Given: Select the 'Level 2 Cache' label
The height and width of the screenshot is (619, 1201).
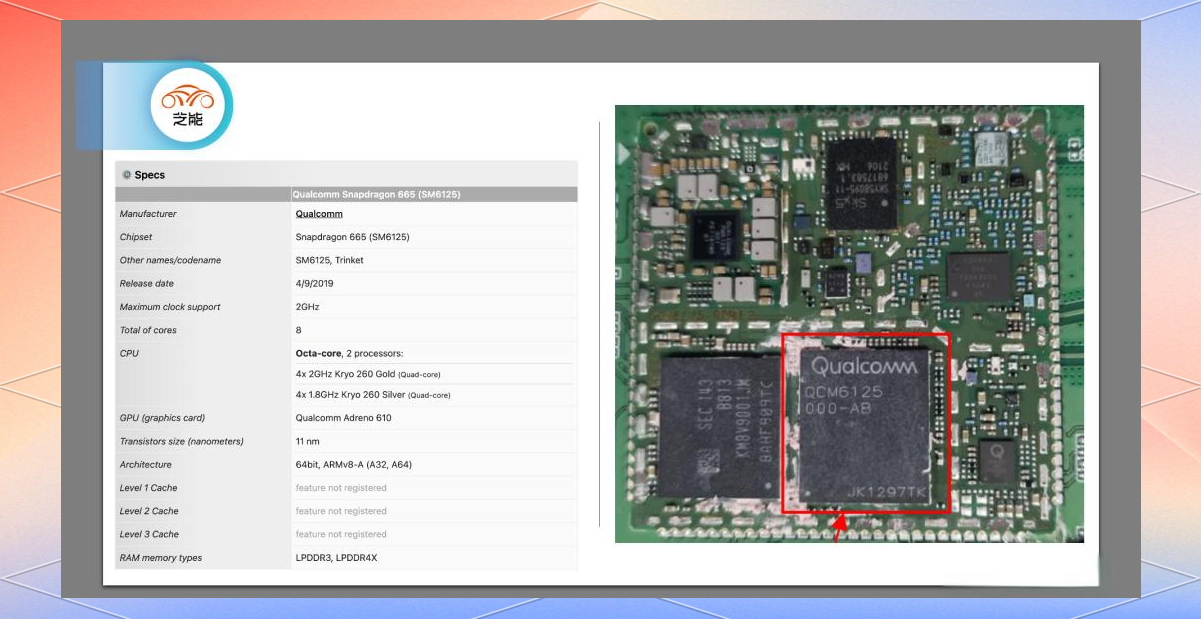Looking at the screenshot, I should coord(149,511).
